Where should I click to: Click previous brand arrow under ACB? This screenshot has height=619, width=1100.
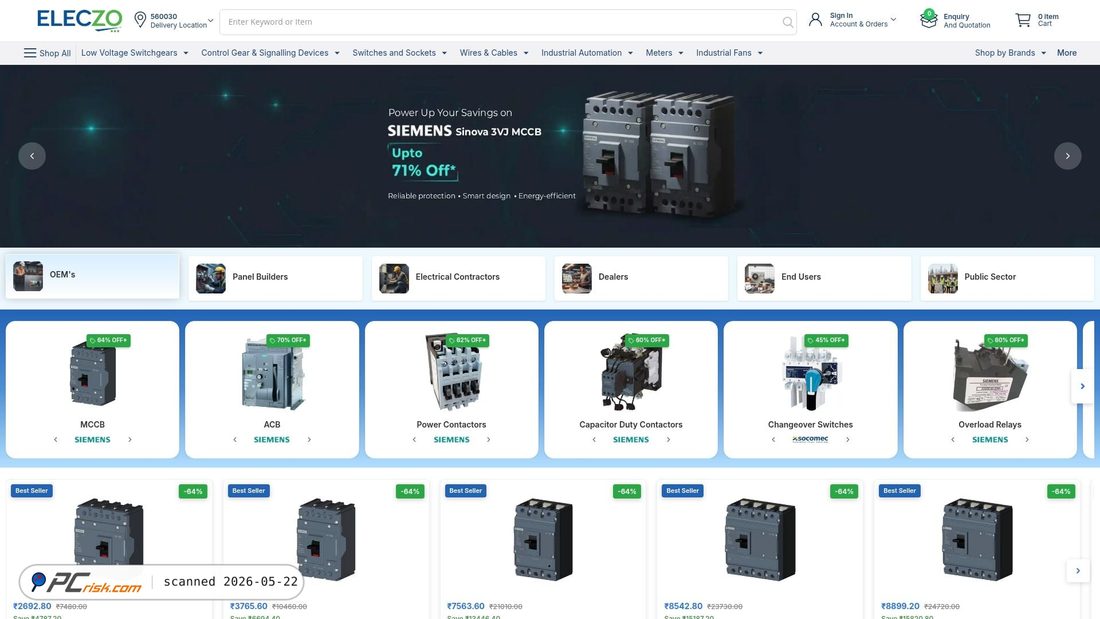coord(235,439)
